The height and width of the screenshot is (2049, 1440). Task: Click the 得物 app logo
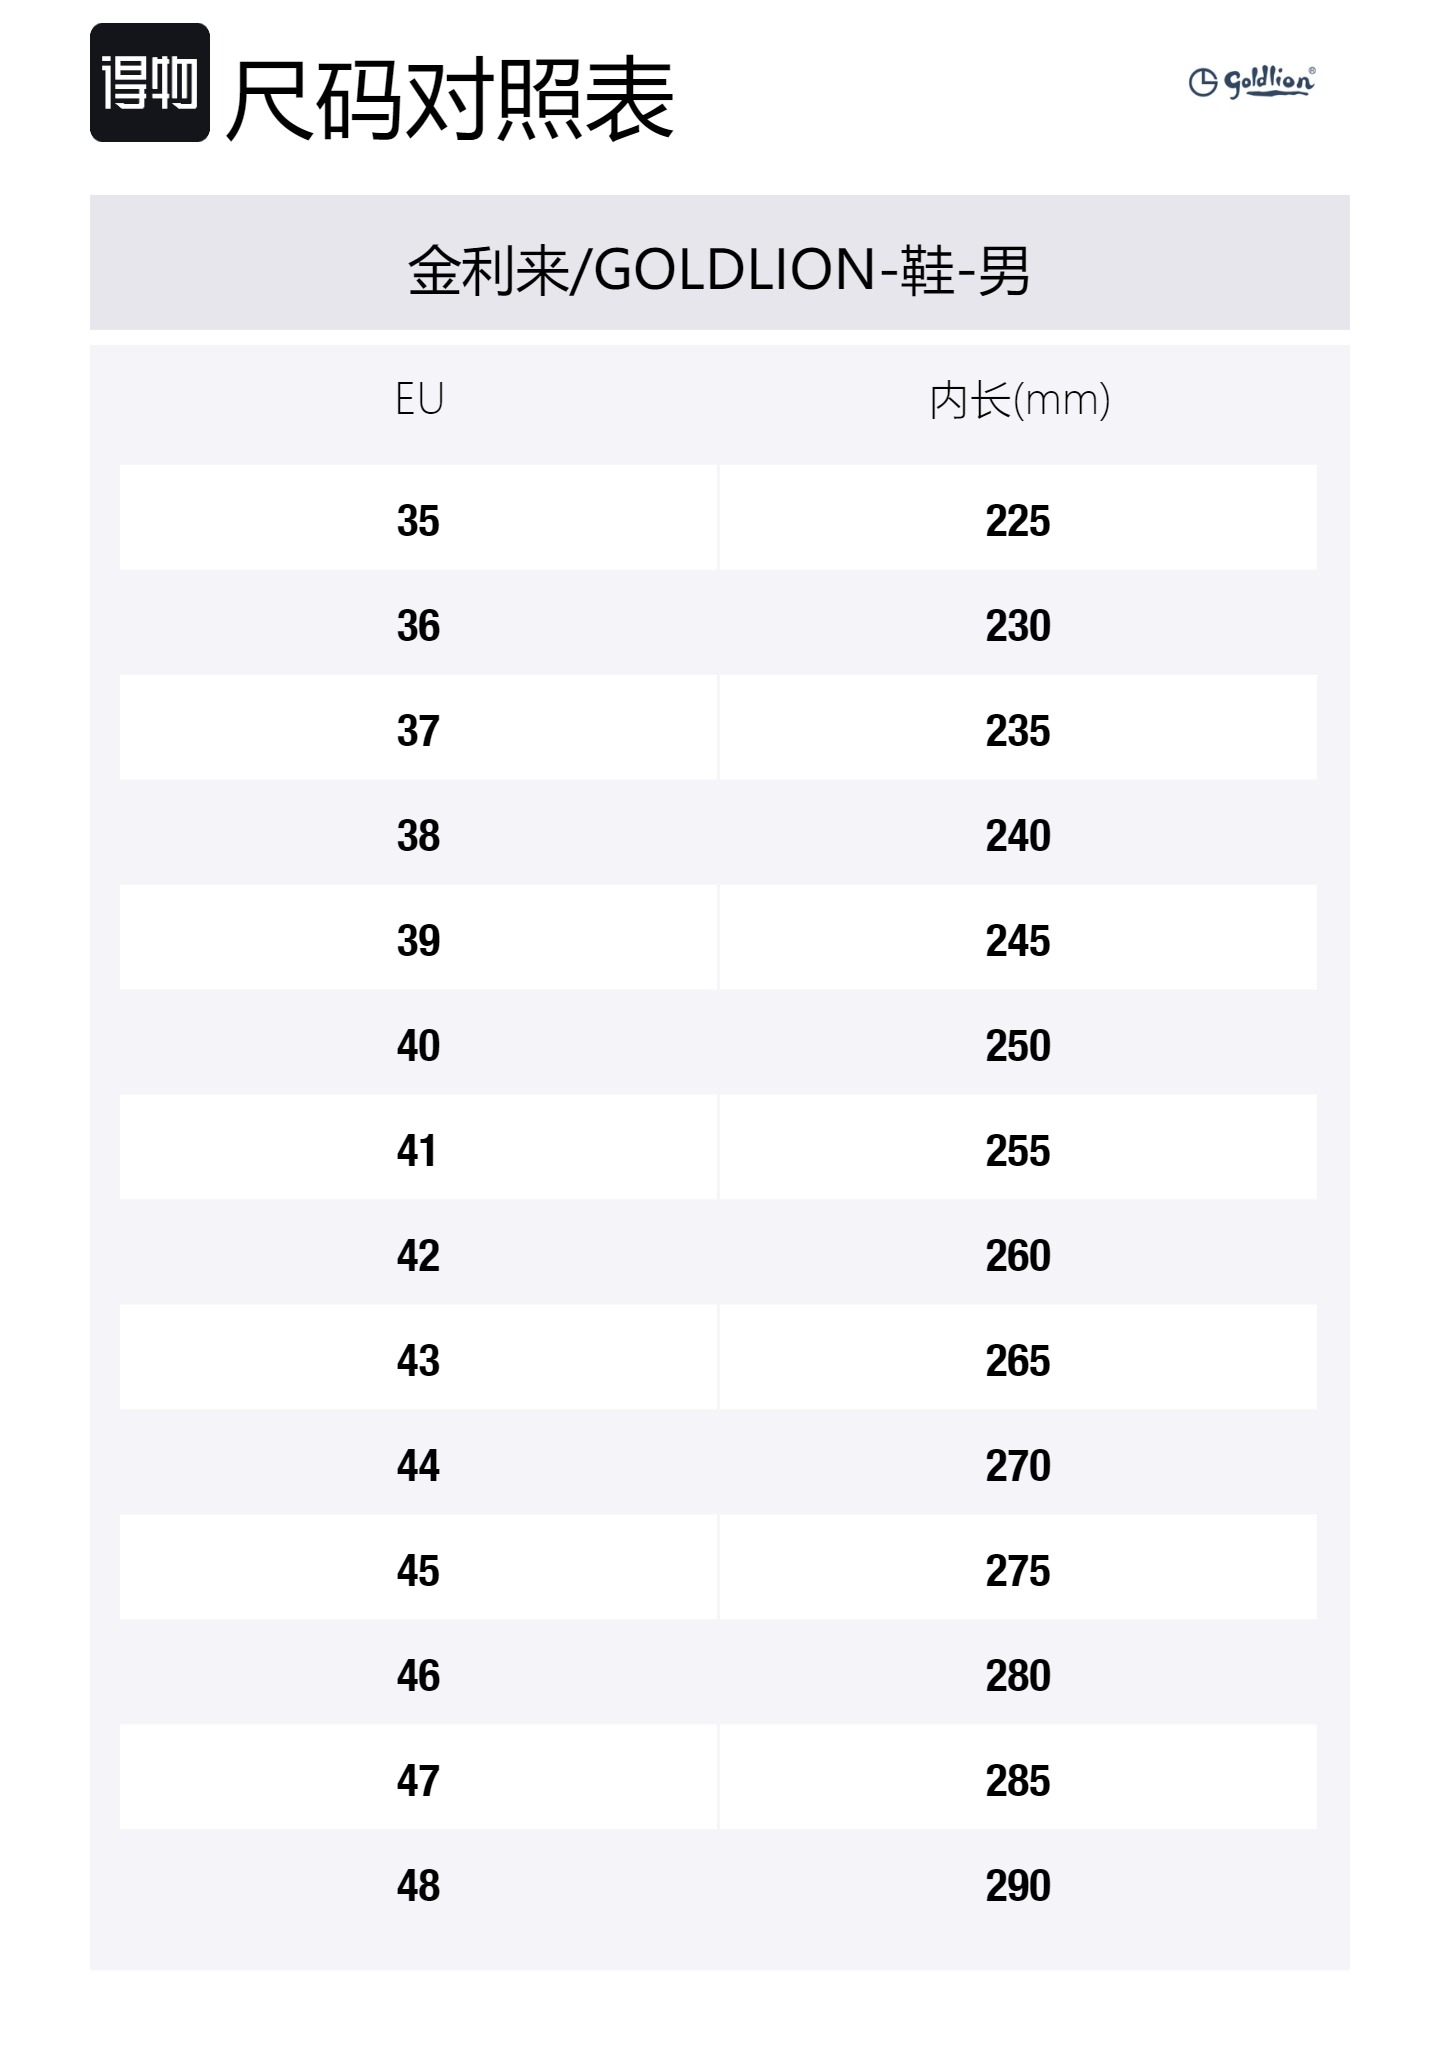coord(150,83)
